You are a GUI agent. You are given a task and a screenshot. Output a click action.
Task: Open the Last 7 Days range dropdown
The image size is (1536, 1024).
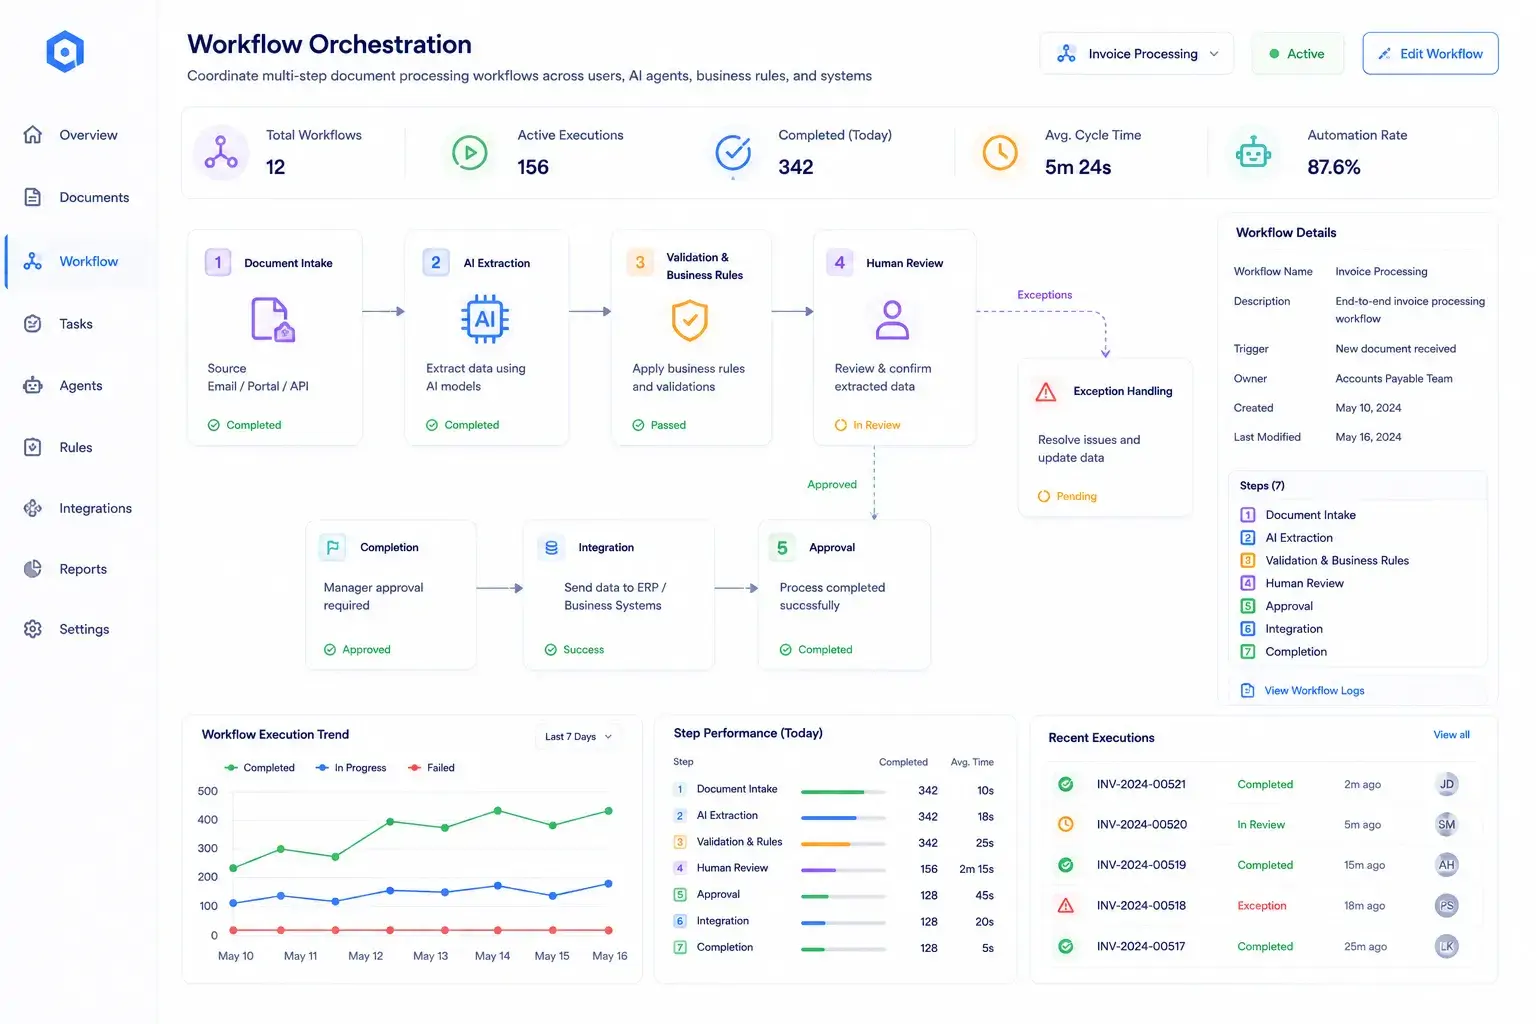point(579,737)
